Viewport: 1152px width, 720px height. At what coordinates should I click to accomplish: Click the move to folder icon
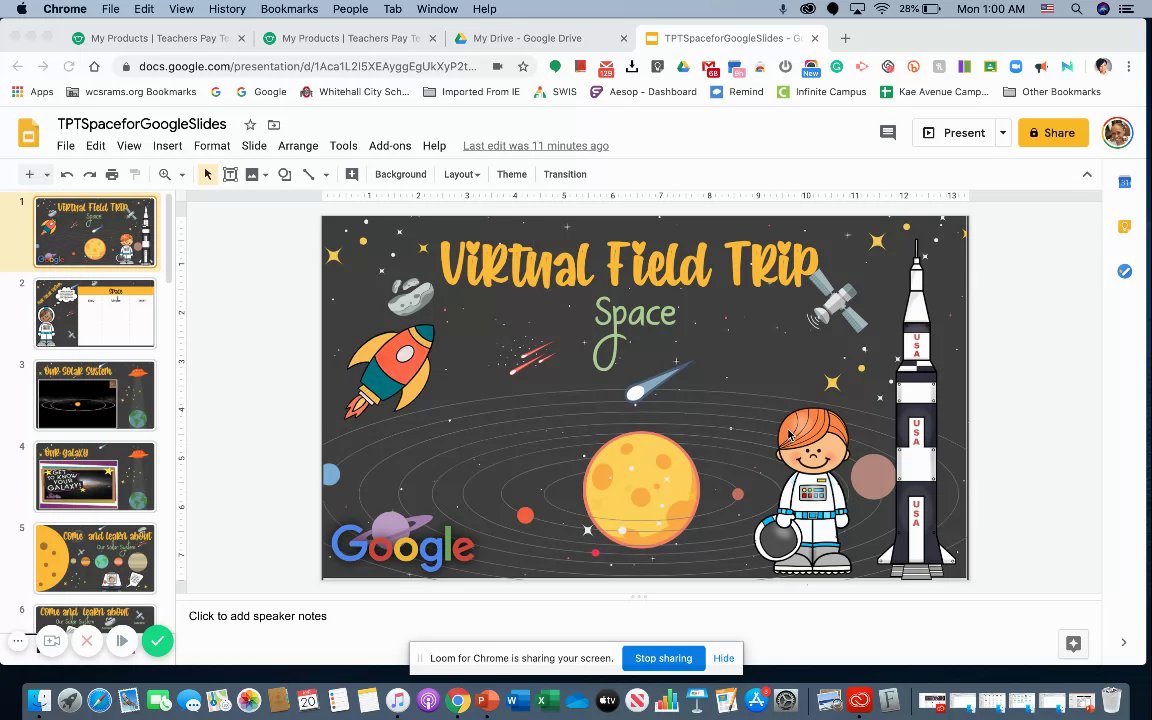274,125
